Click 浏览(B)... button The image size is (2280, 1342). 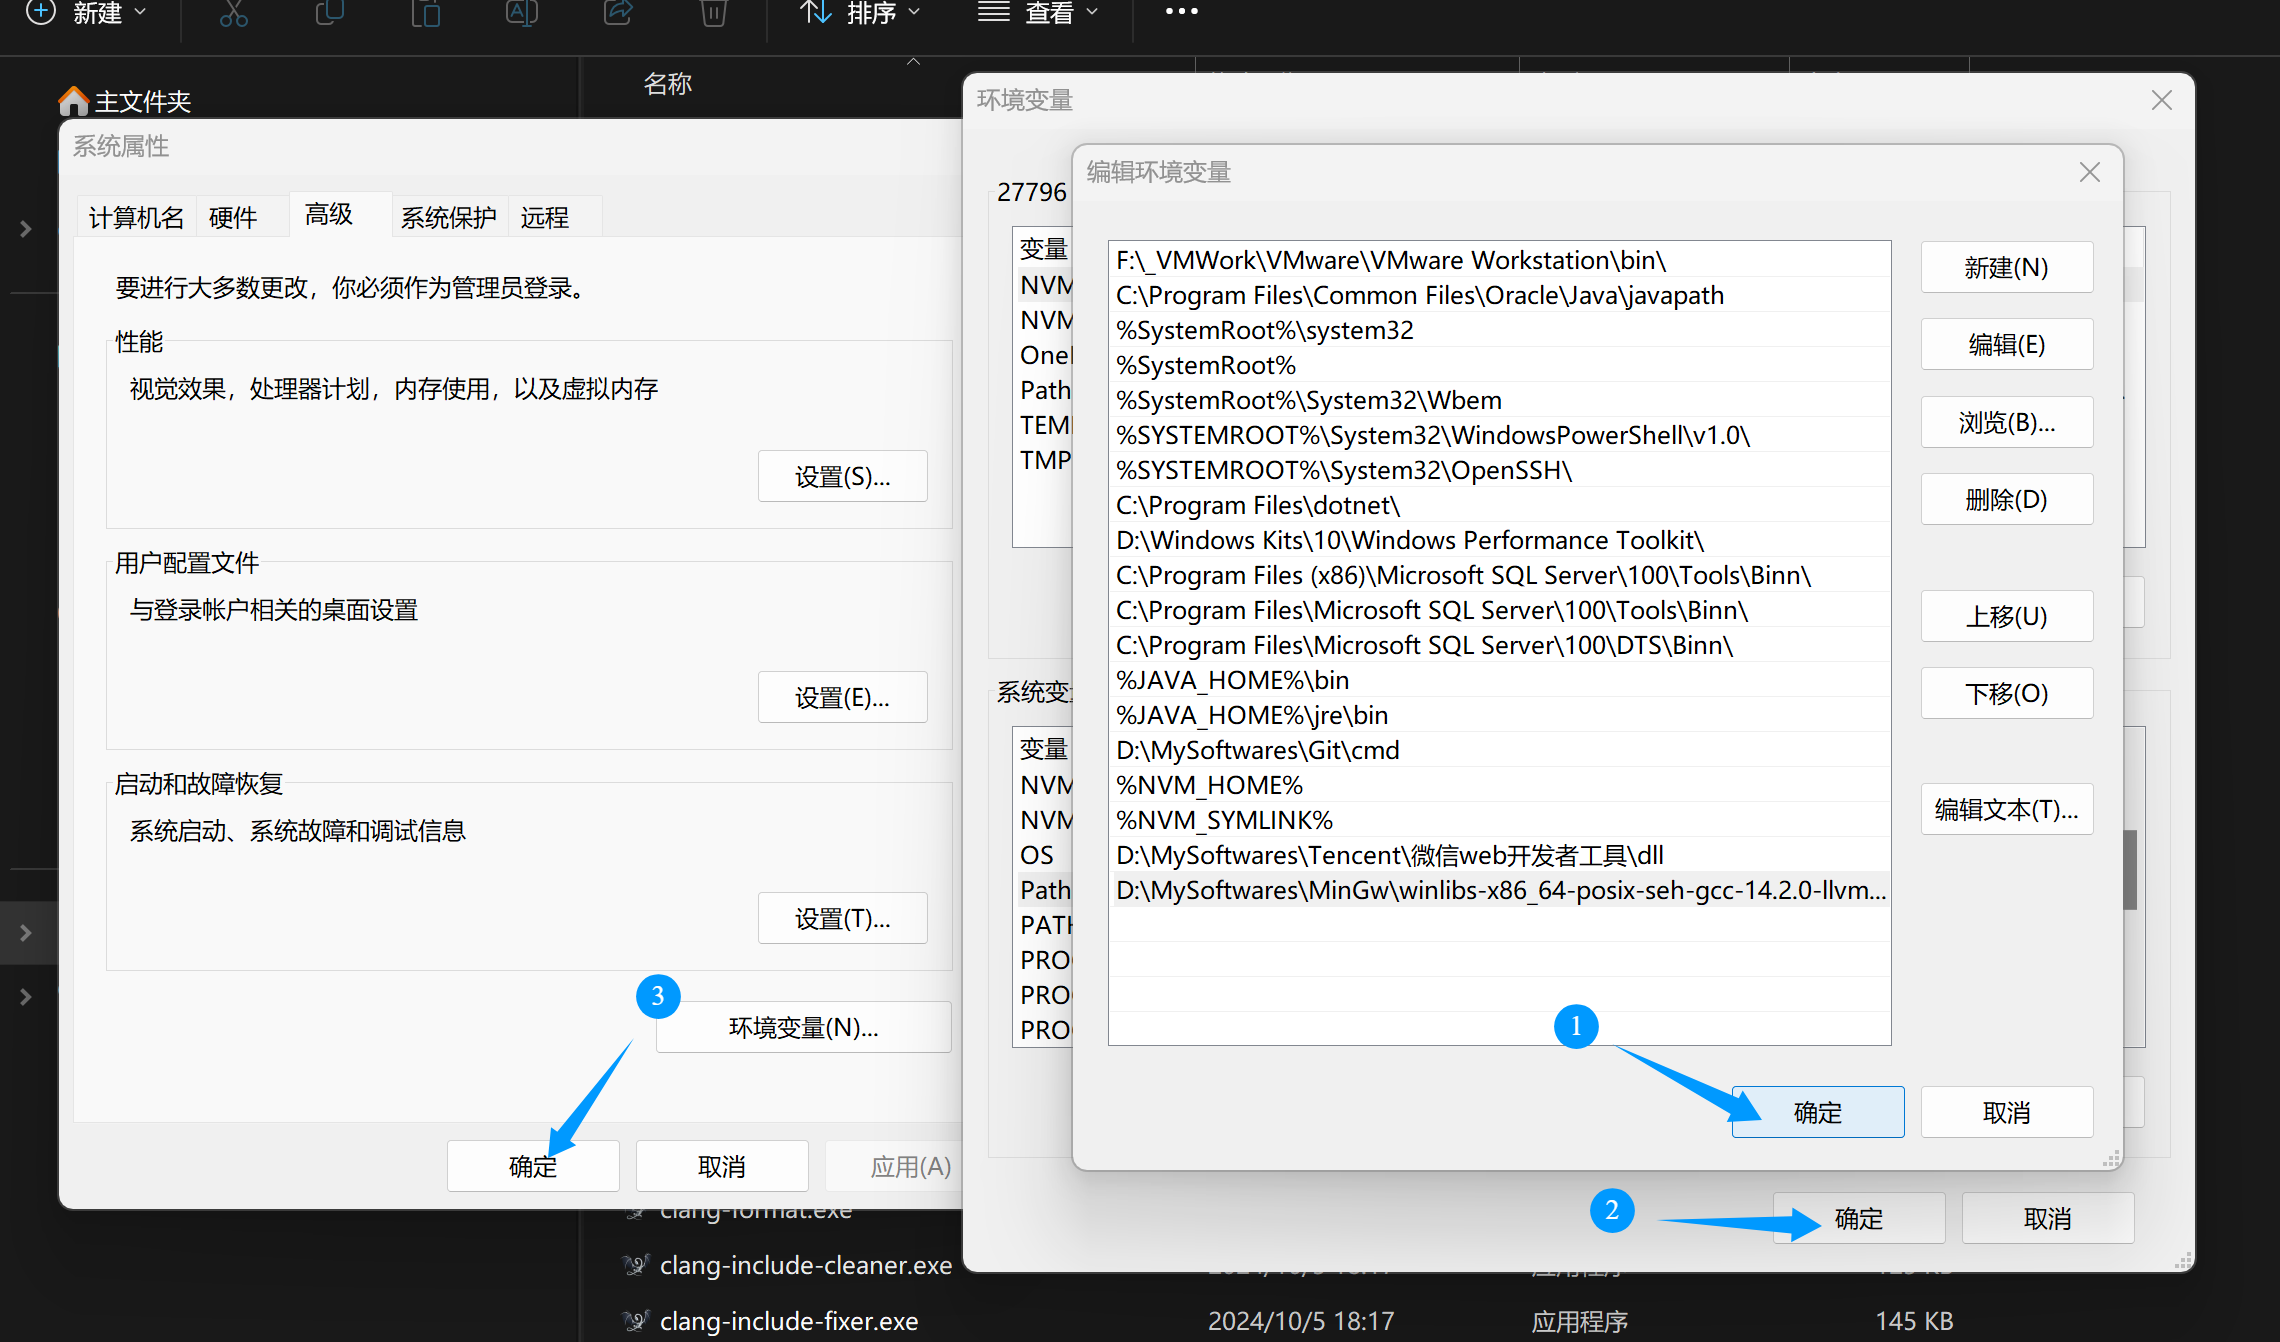(x=2007, y=422)
